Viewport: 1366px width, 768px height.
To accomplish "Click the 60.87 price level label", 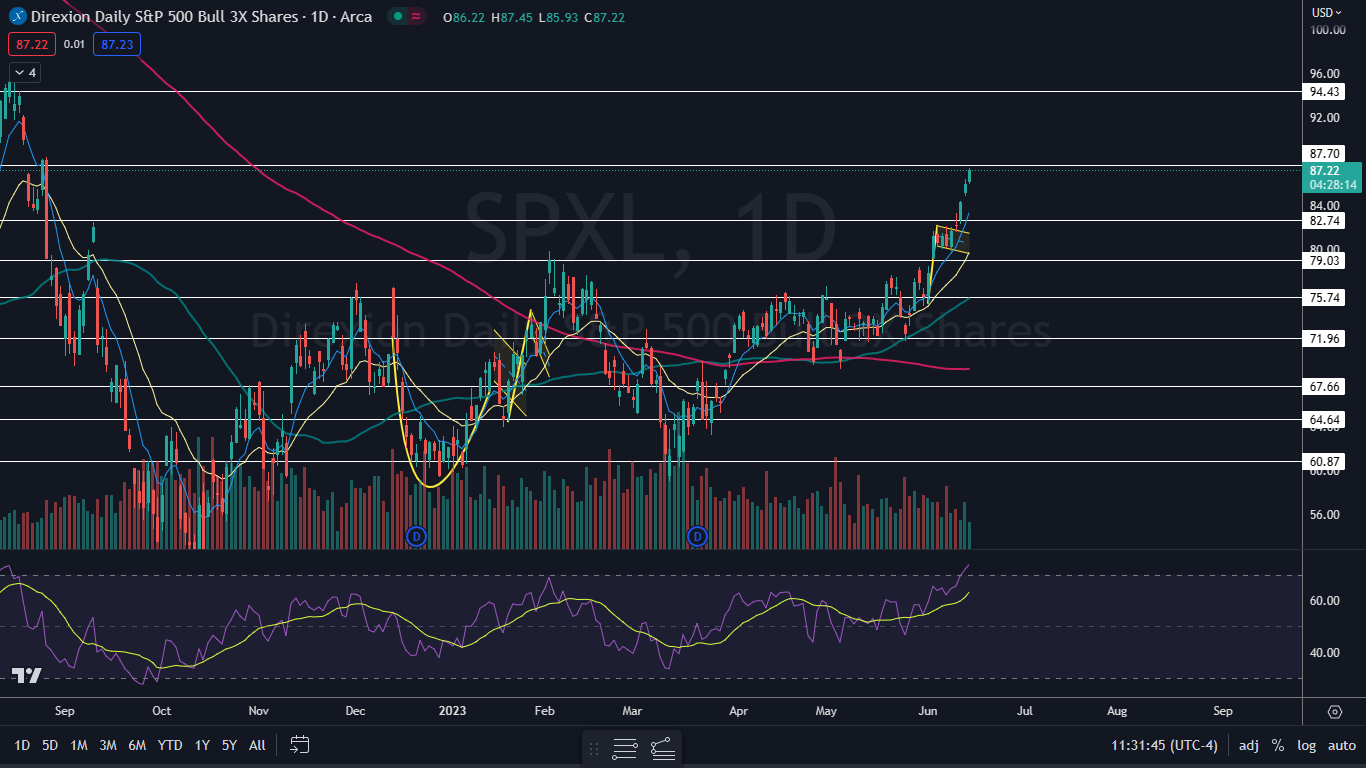I will [x=1325, y=461].
